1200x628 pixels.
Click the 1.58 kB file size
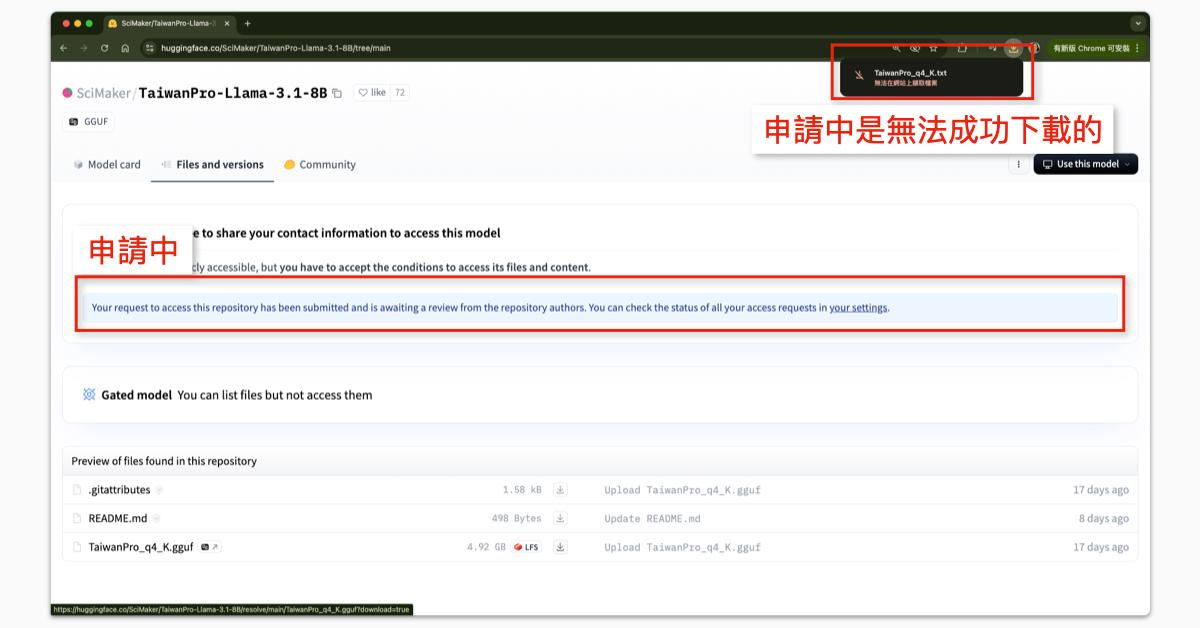point(522,490)
